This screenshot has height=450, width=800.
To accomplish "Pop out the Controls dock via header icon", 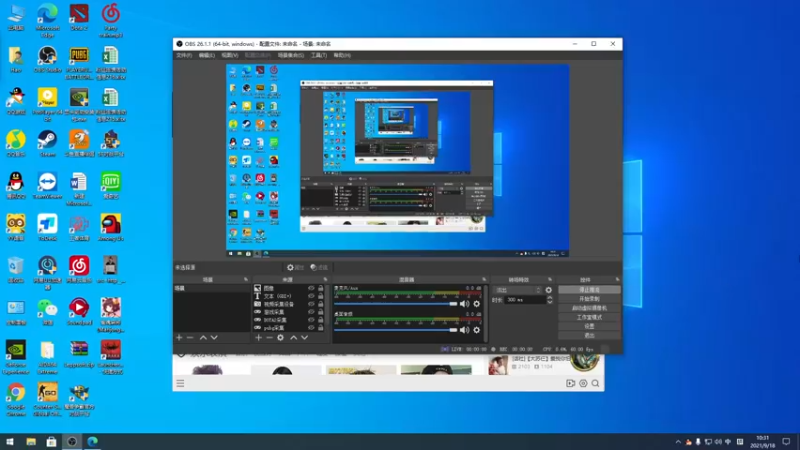I will [617, 280].
